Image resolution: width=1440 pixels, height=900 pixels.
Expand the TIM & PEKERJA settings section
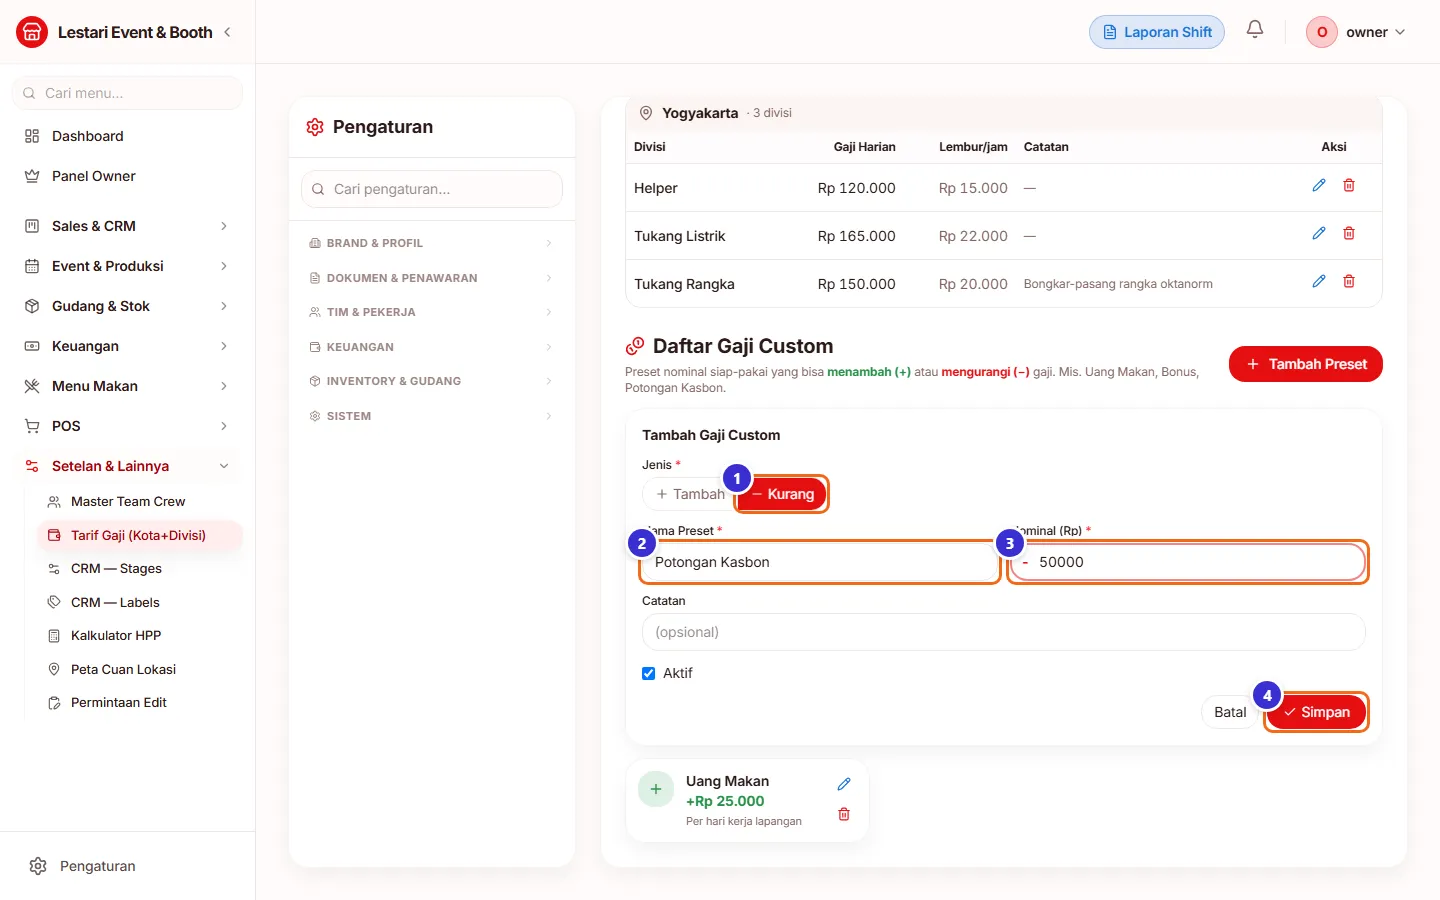click(431, 312)
